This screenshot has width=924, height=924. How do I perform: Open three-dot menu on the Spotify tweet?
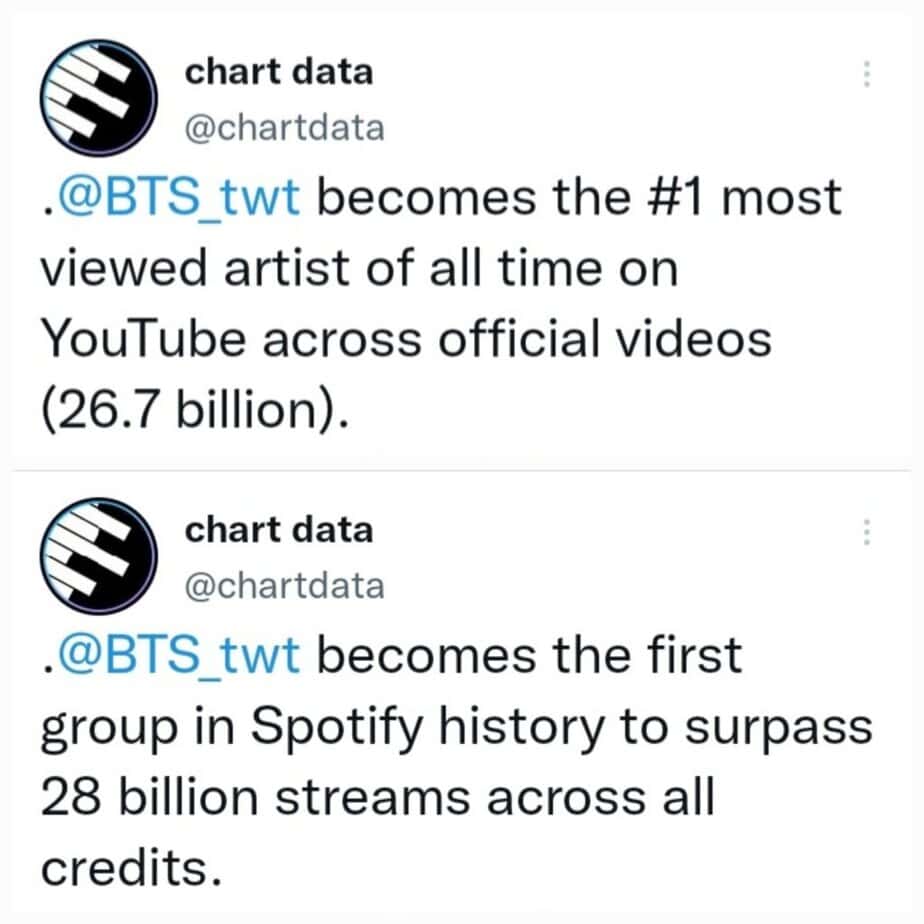point(866,532)
